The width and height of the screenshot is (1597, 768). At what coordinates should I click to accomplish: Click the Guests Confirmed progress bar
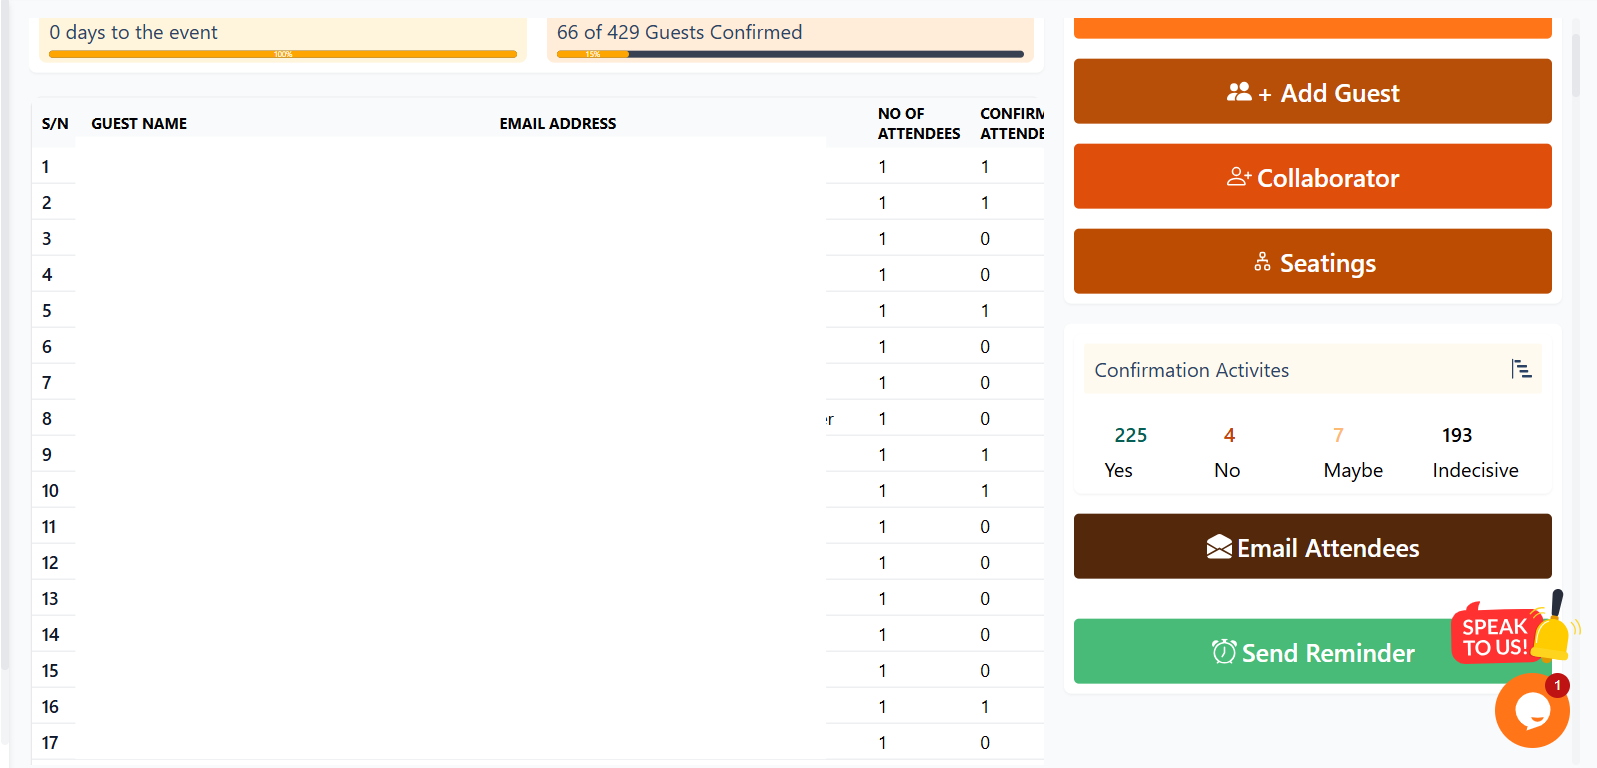[x=790, y=54]
